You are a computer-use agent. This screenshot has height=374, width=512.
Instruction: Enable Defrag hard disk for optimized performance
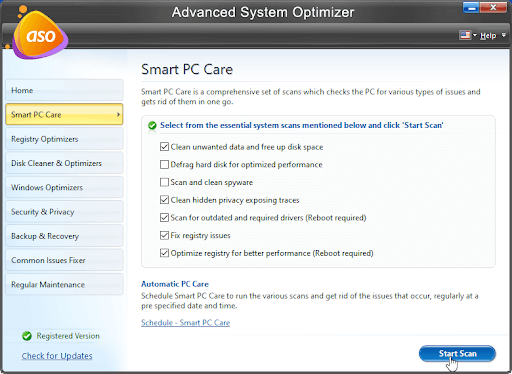click(x=164, y=164)
